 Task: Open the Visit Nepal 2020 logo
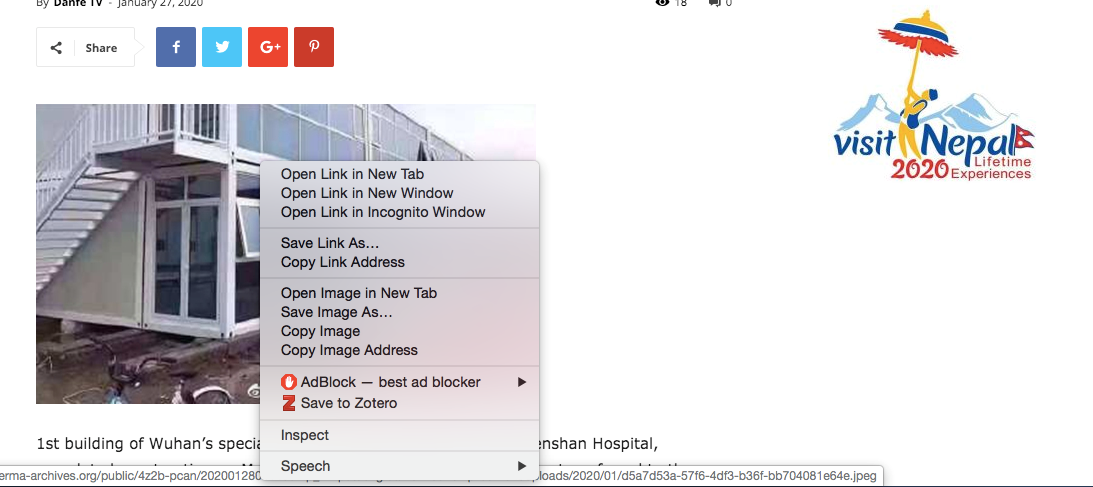933,96
